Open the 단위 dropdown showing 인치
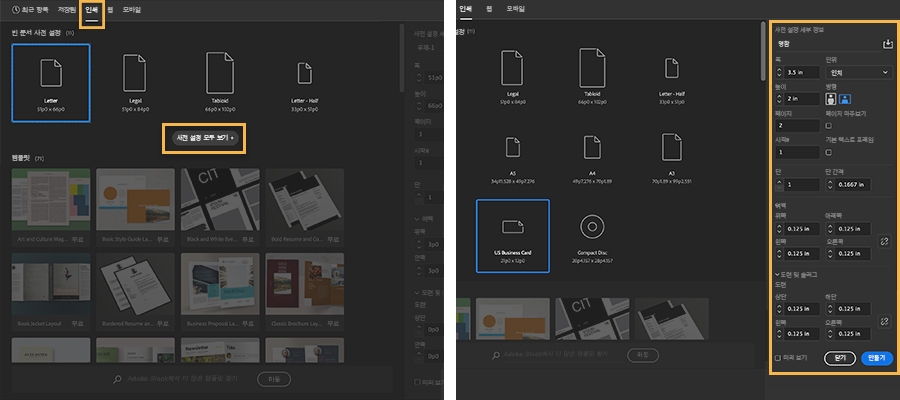900x400 pixels. pyautogui.click(x=858, y=72)
